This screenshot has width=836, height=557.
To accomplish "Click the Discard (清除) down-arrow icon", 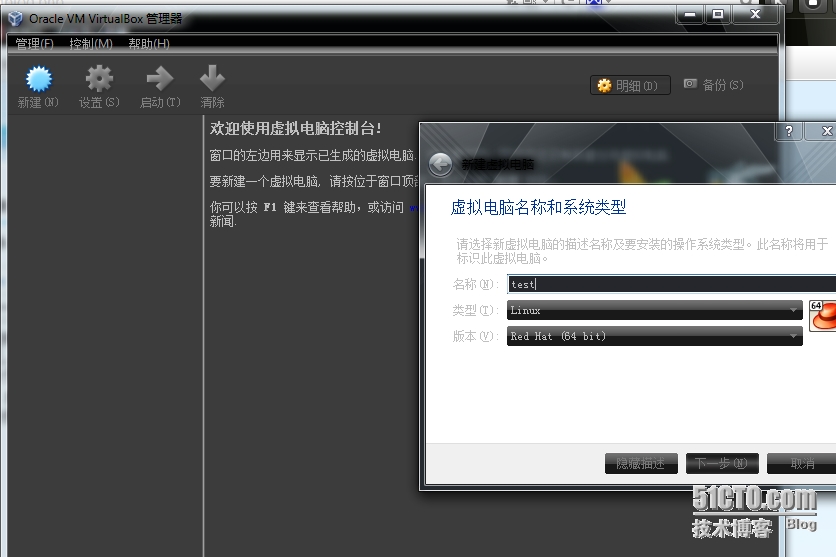I will (x=212, y=78).
